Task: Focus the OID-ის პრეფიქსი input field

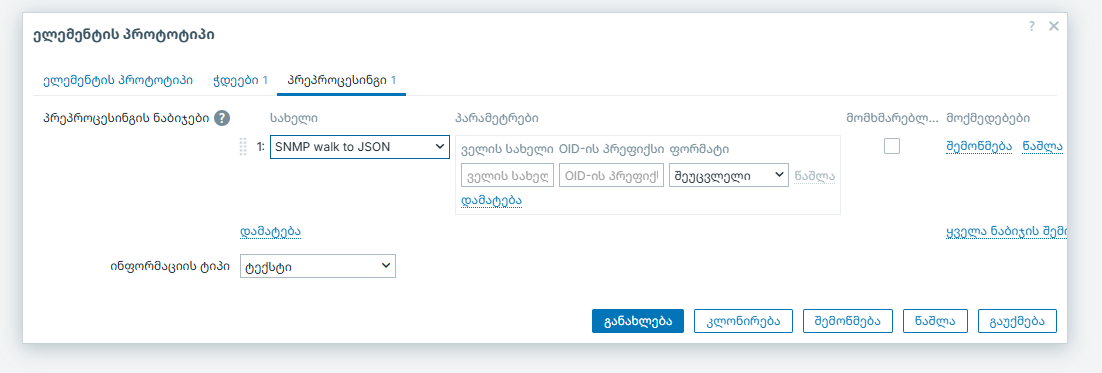Action: pos(611,176)
